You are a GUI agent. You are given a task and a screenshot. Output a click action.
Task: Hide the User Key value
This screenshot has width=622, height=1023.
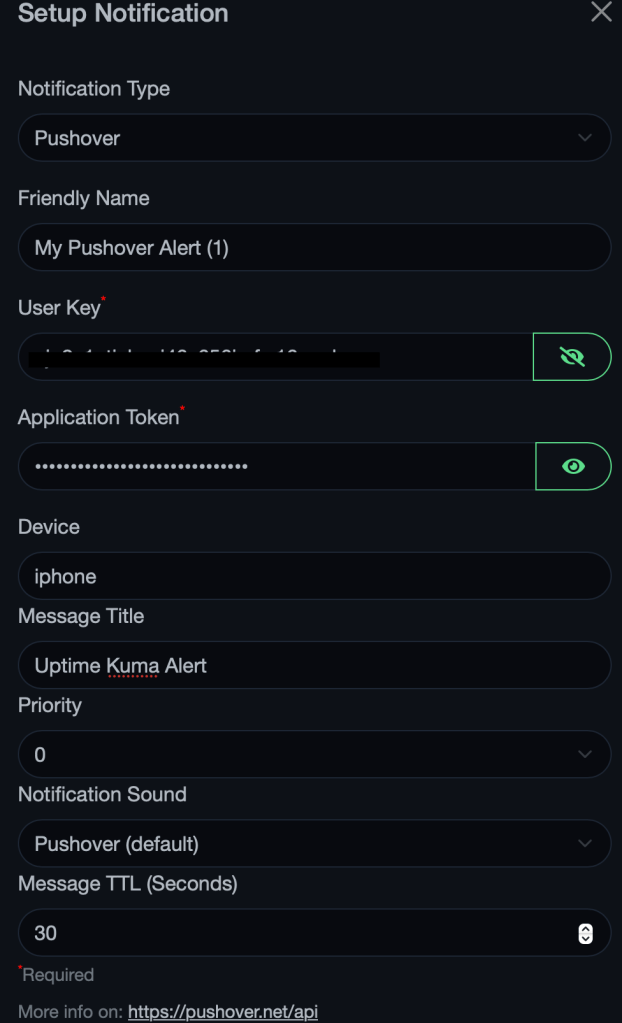(572, 357)
